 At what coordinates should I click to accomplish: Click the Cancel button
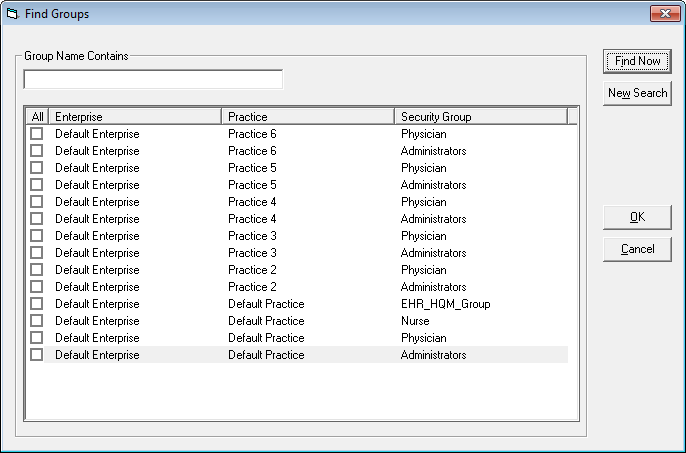coord(637,249)
